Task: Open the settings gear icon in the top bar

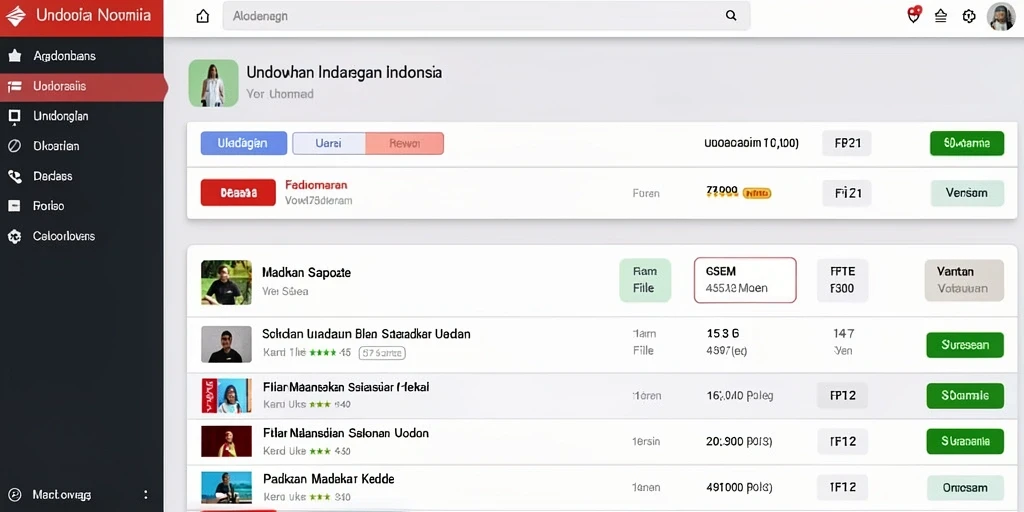Action: click(x=969, y=16)
